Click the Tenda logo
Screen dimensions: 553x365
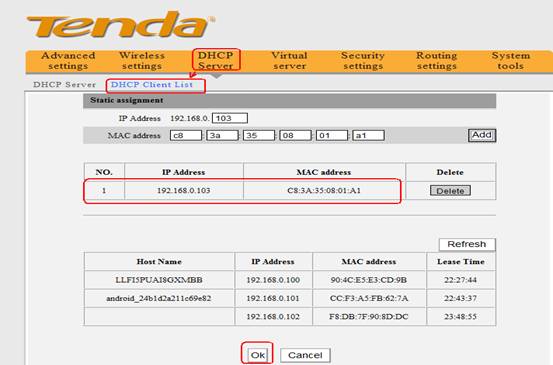121,24
